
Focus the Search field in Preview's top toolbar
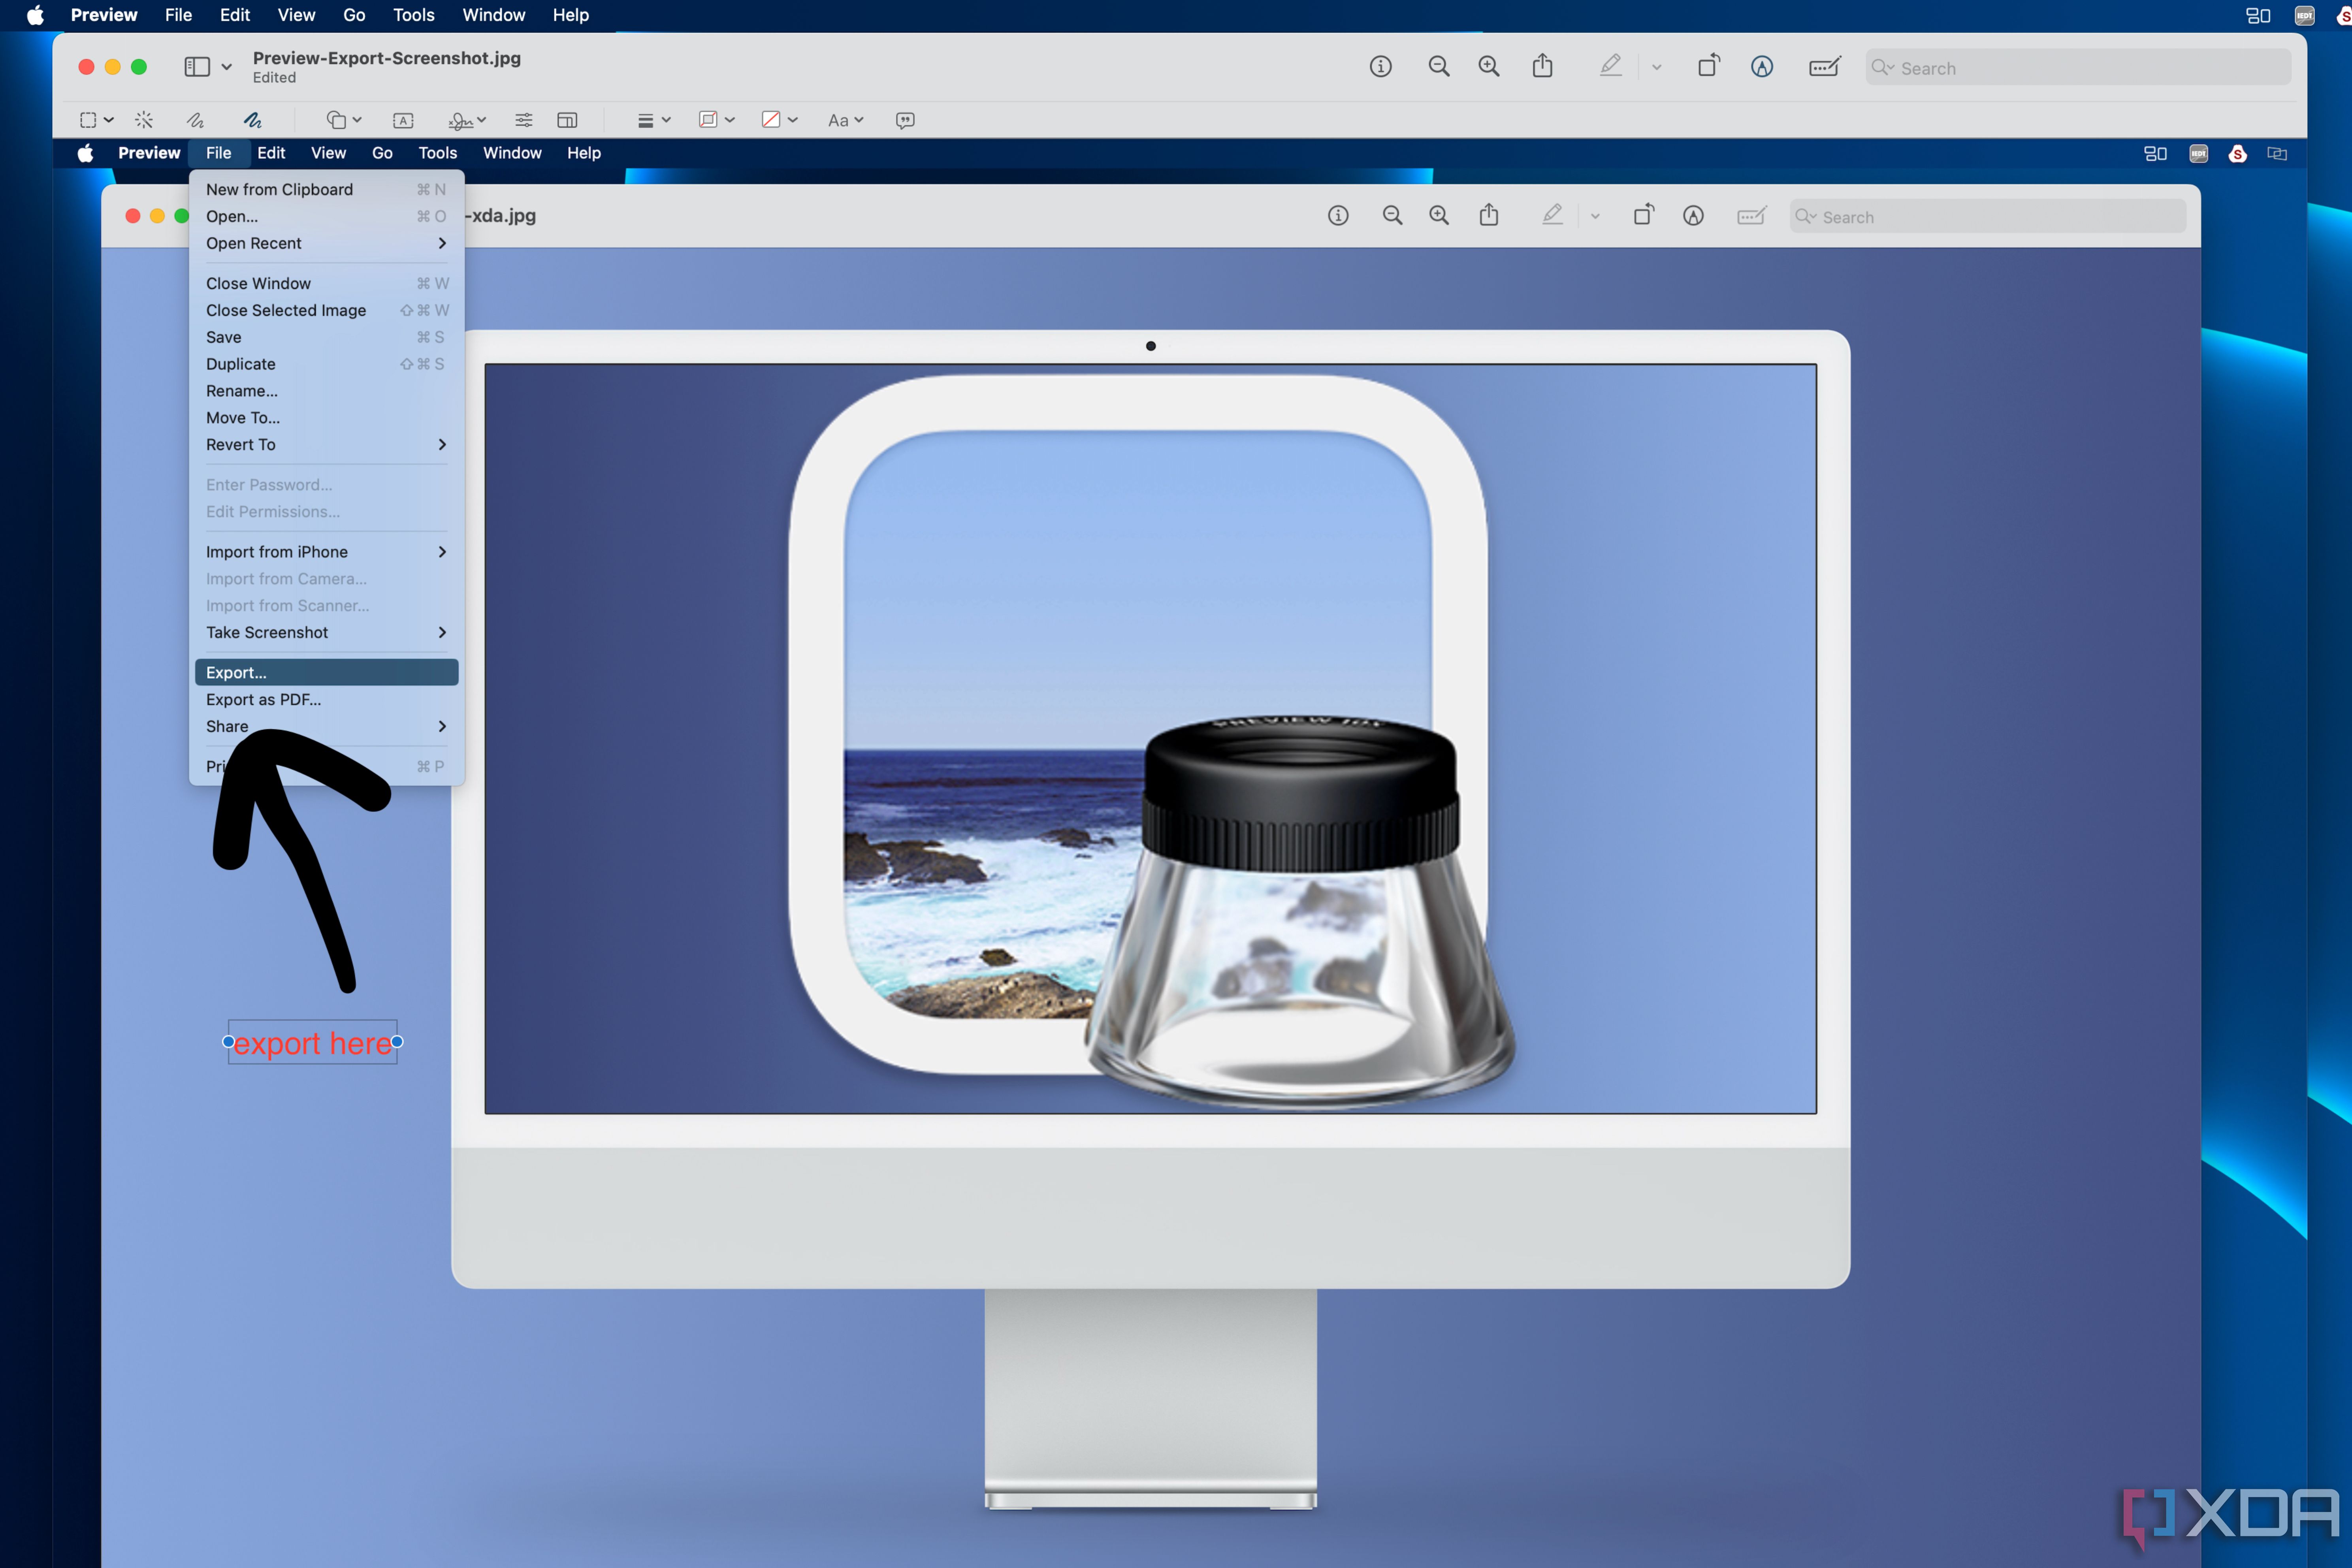2077,67
